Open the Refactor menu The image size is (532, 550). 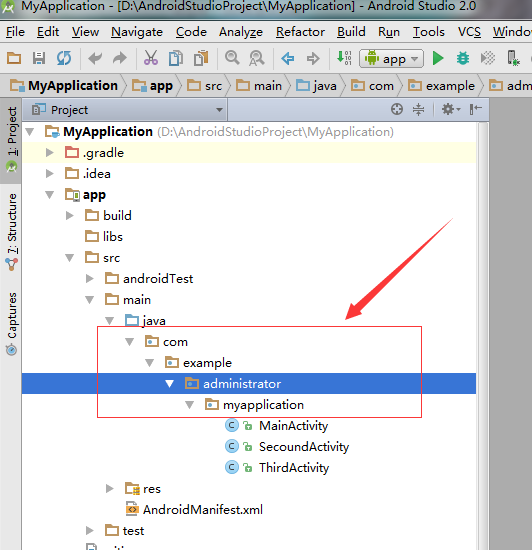300,32
